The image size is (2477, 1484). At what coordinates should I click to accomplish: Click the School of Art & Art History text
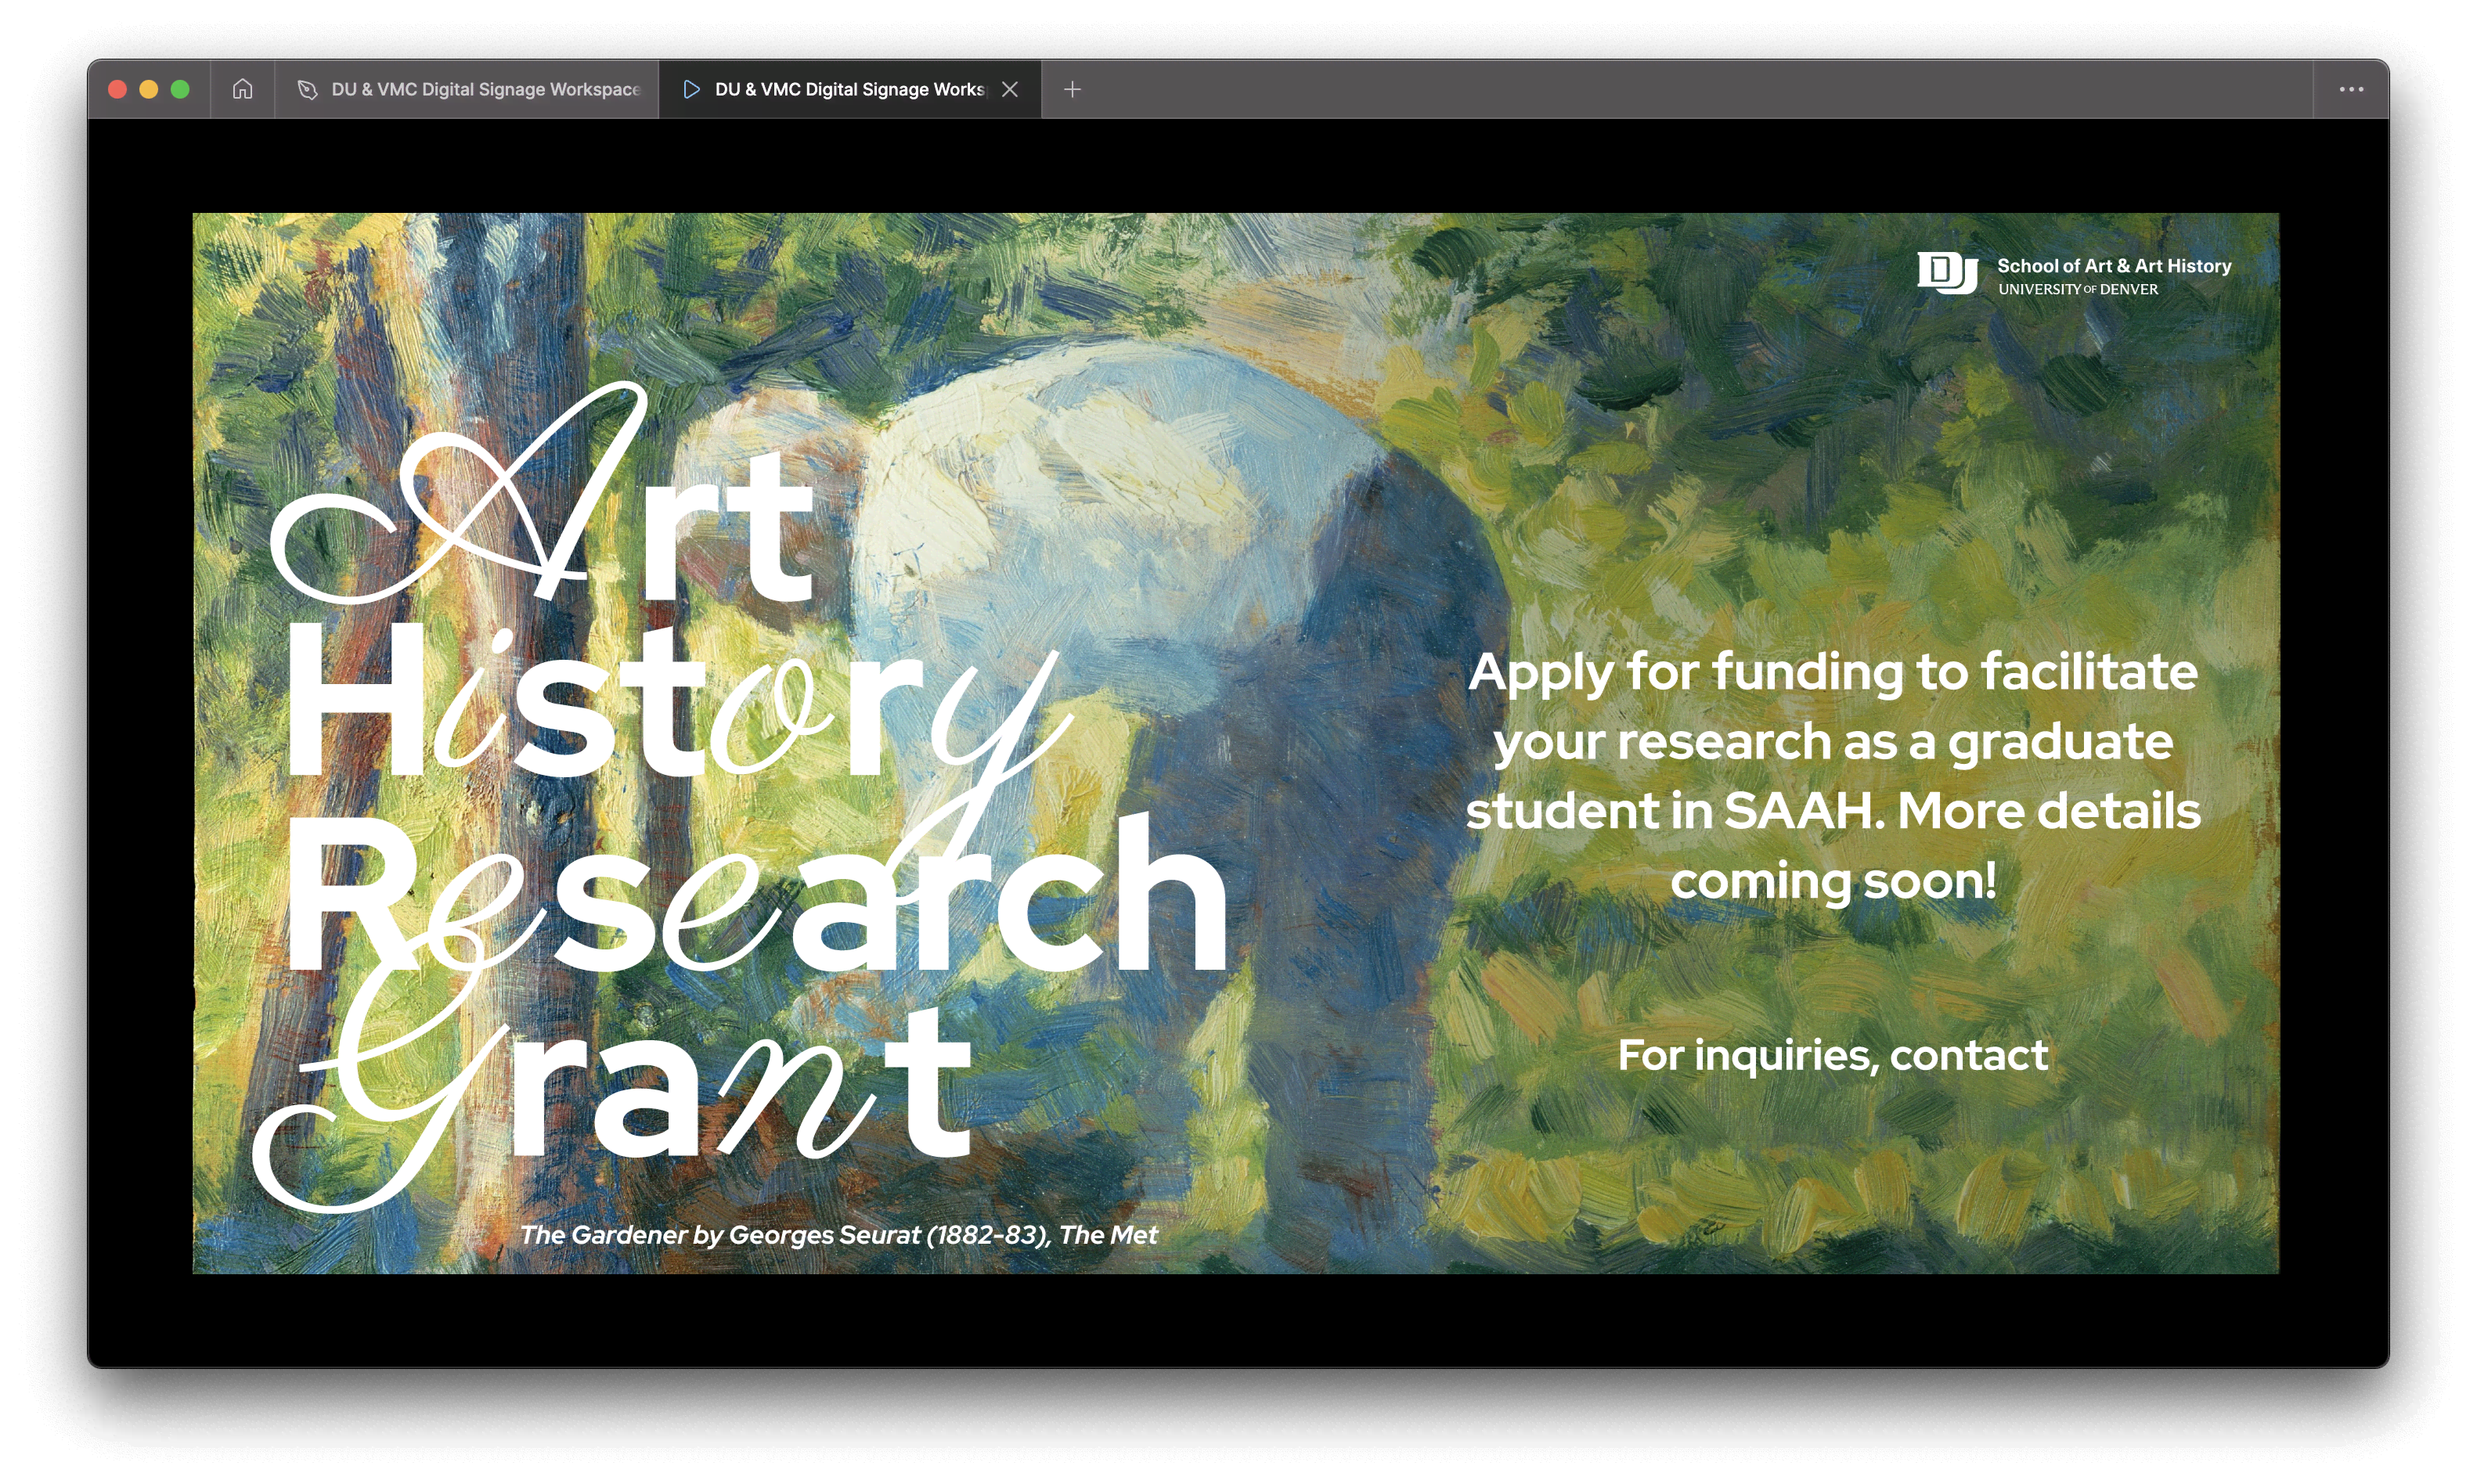coord(2113,265)
